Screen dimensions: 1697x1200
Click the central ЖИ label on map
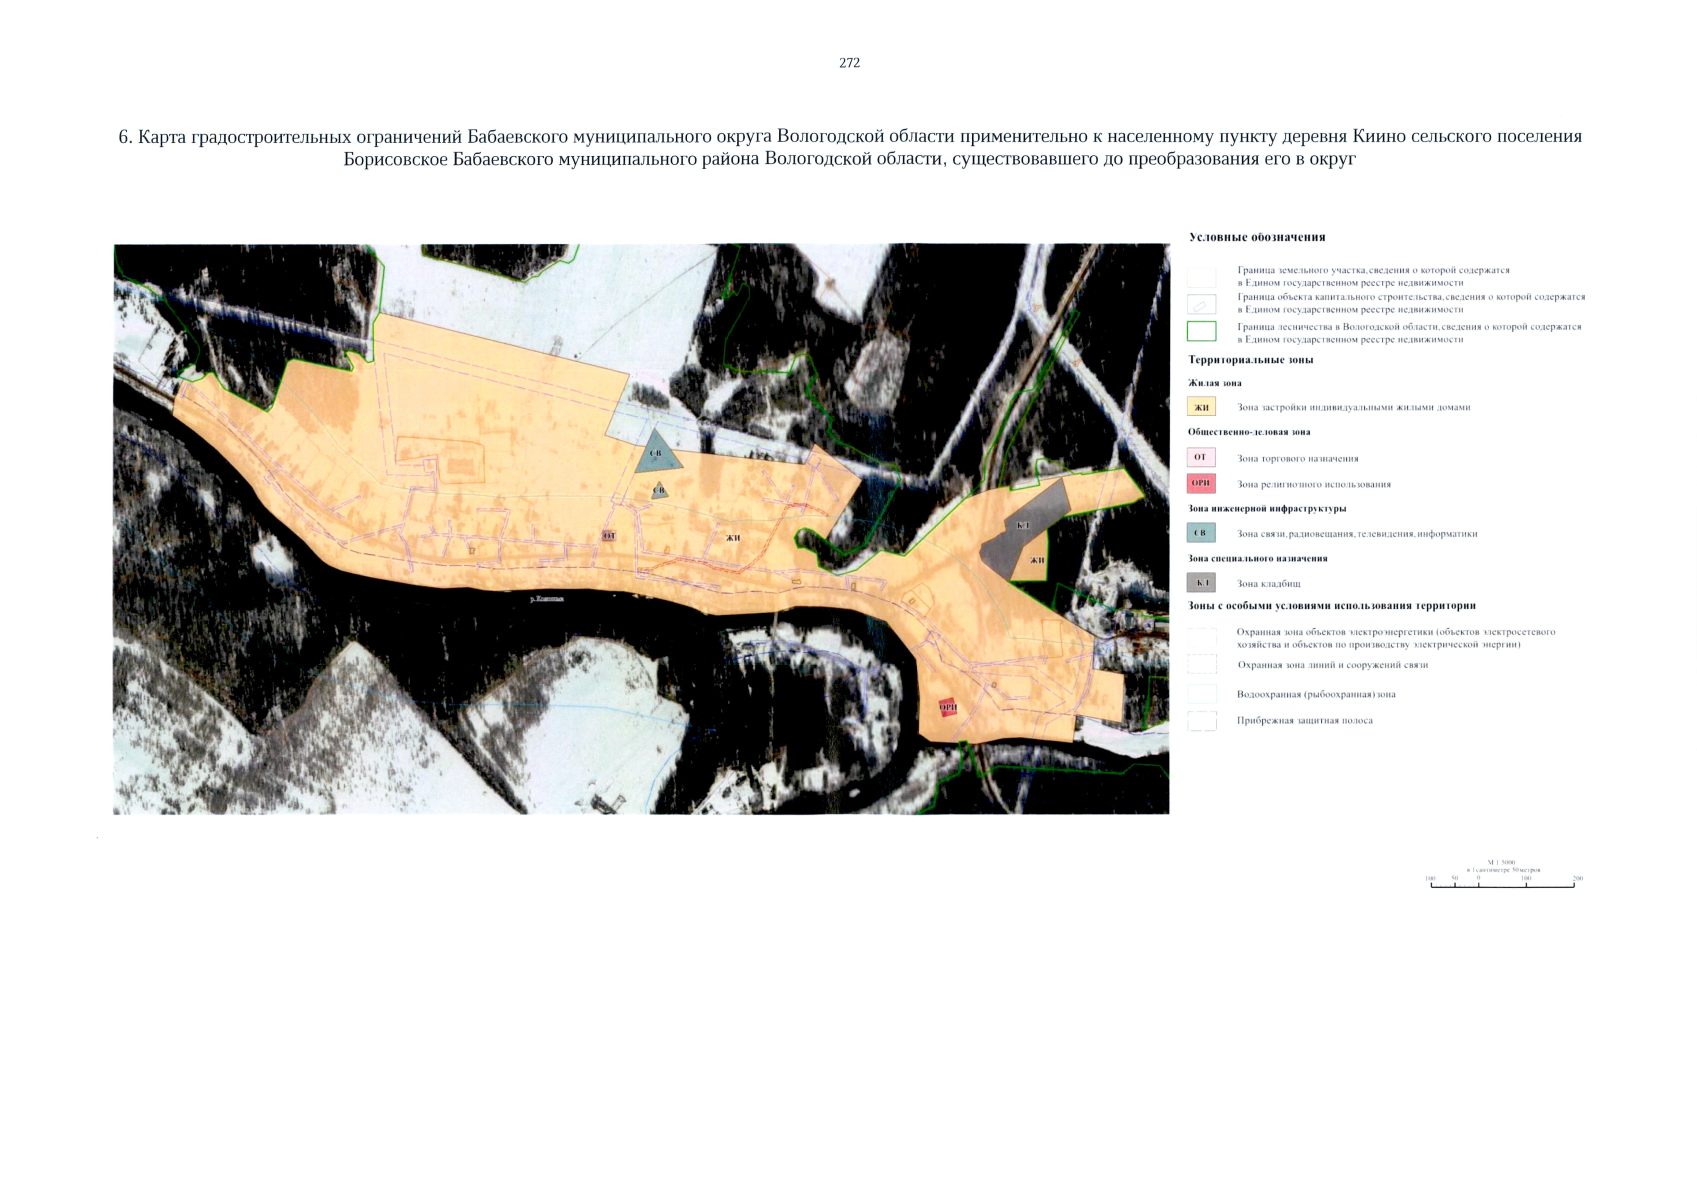[733, 538]
